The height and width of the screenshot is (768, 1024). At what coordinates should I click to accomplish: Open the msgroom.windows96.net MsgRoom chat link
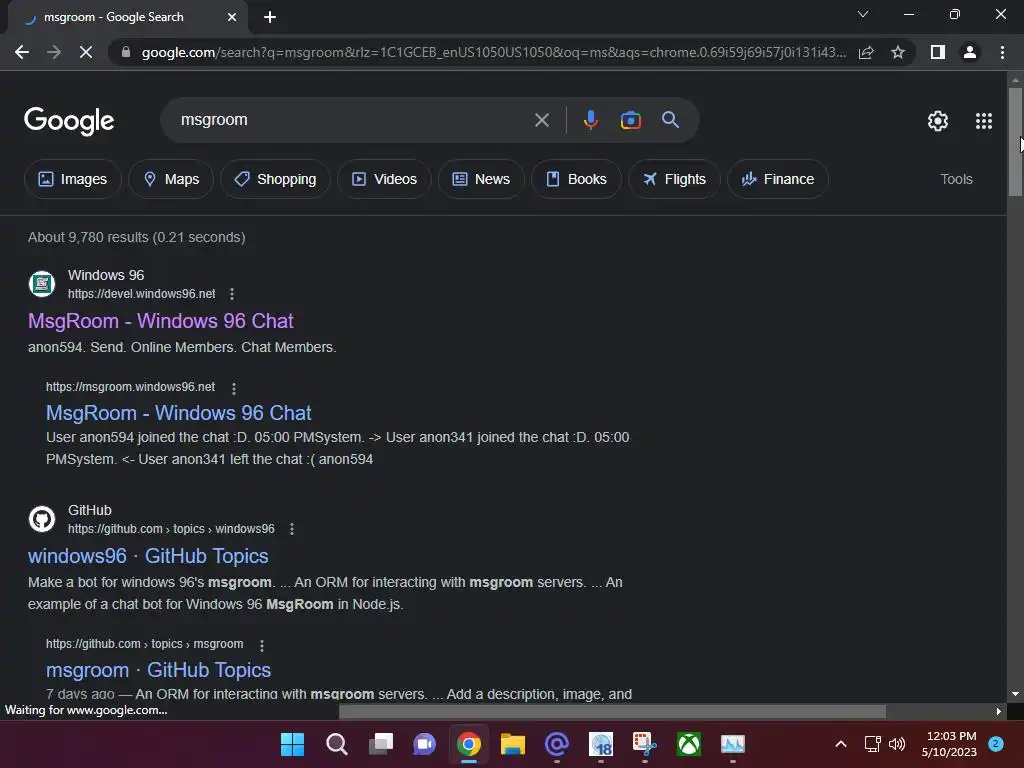pyautogui.click(x=178, y=413)
